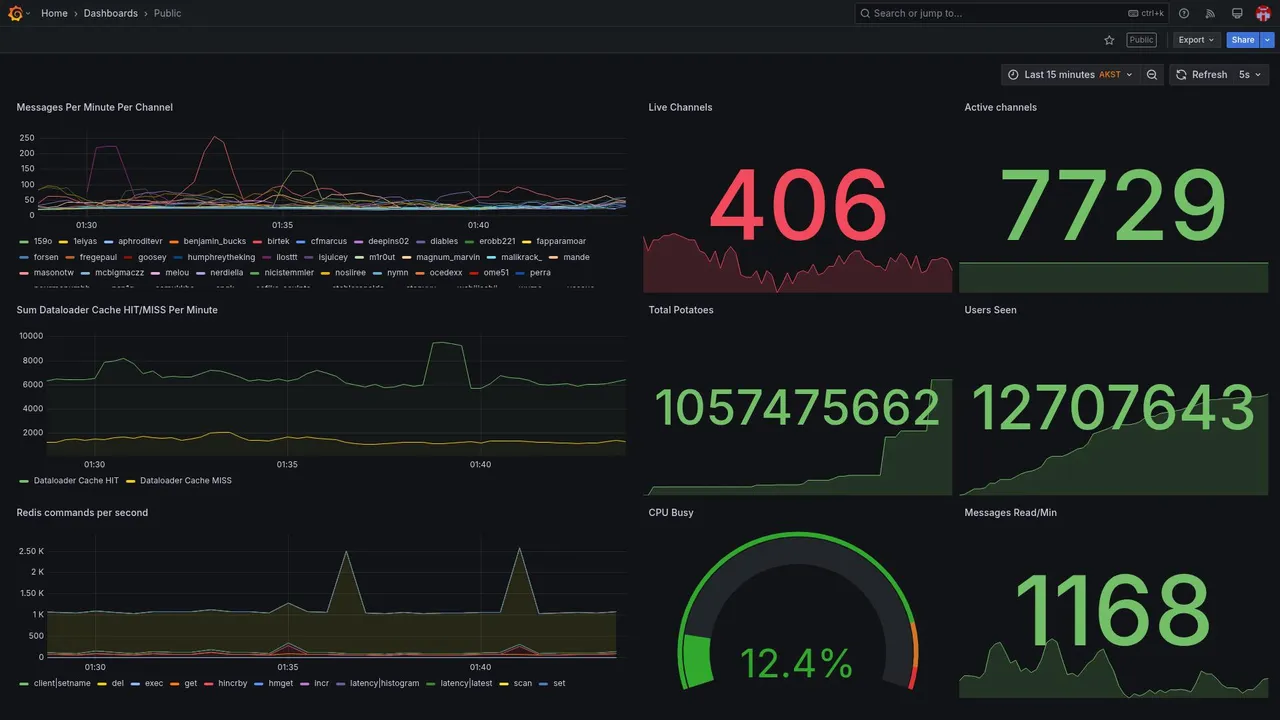1280x720 pixels.
Task: Click the monitor icon beside the avatar
Action: tap(1237, 13)
